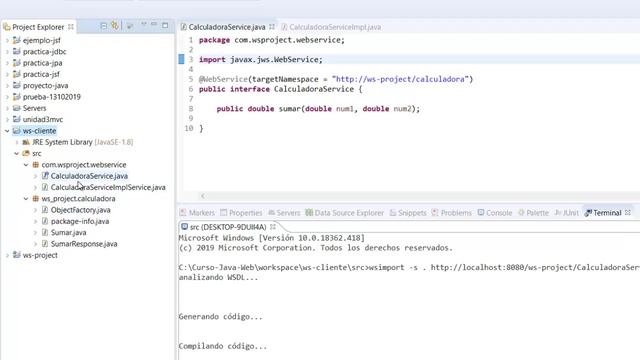The width and height of the screenshot is (640, 360).
Task: Switch to the Servers view tab
Action: pyautogui.click(x=284, y=213)
